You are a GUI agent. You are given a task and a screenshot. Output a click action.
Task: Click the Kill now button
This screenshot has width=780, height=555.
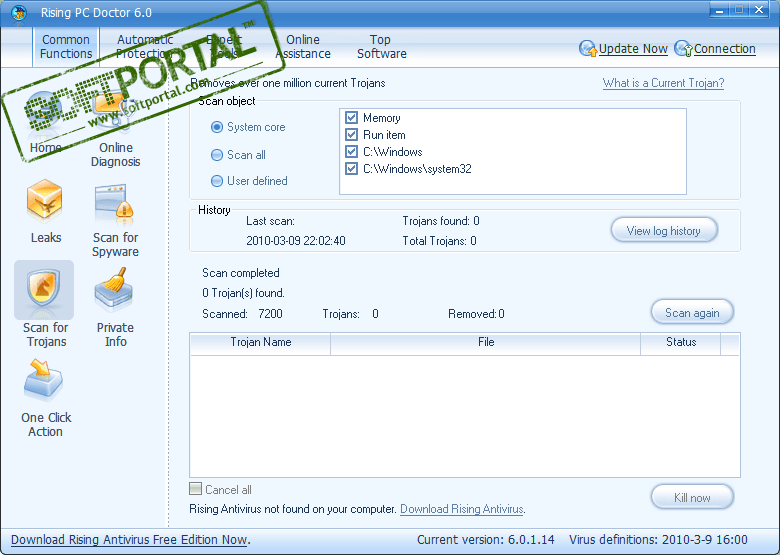(x=692, y=497)
